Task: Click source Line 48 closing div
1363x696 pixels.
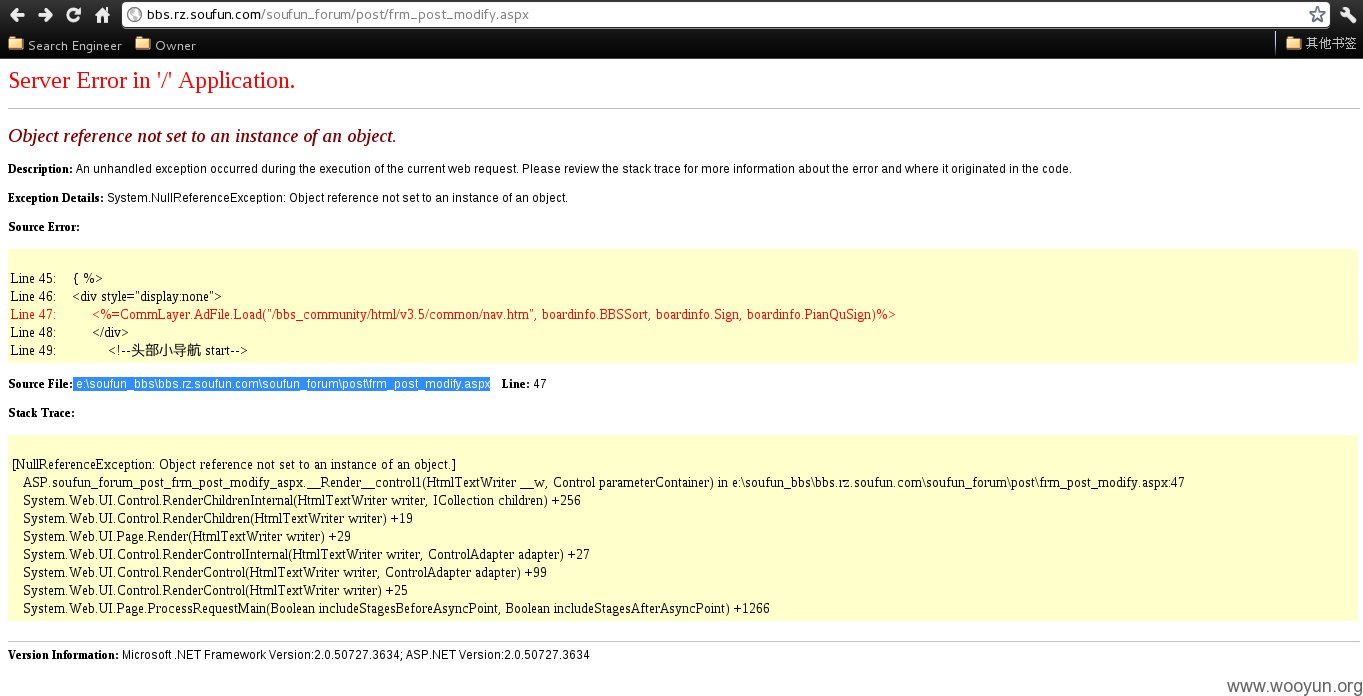Action: click(70, 333)
